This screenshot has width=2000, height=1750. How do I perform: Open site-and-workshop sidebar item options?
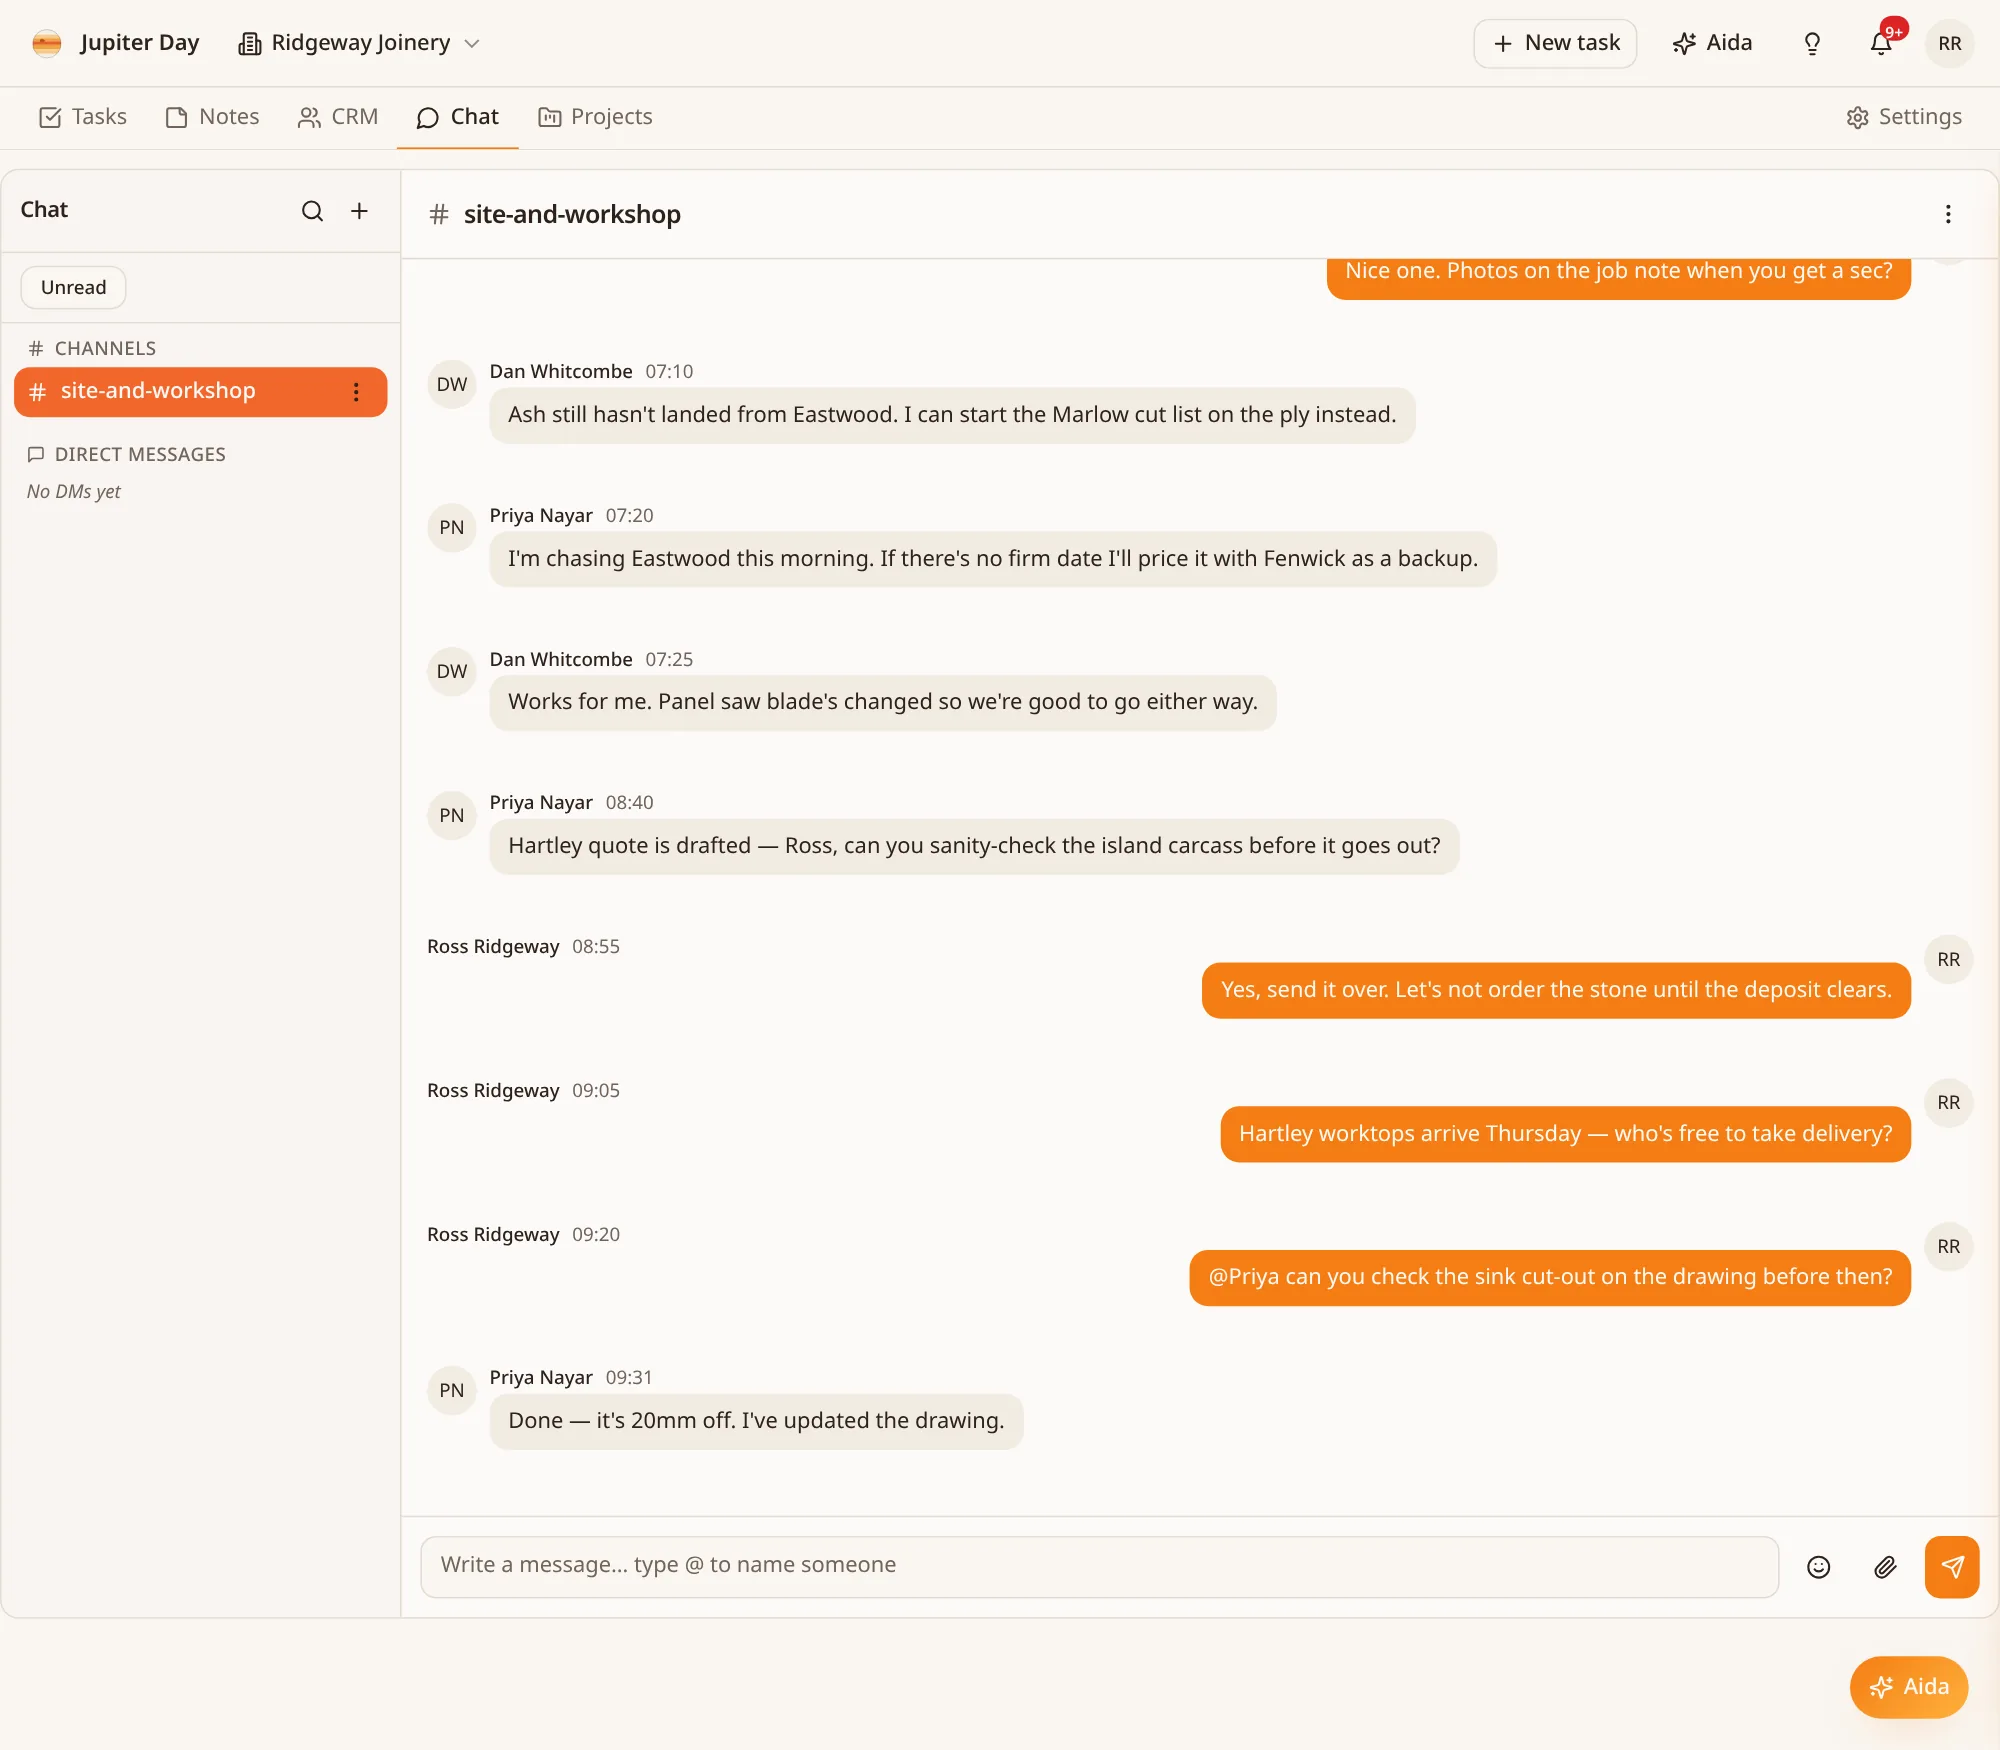356,392
